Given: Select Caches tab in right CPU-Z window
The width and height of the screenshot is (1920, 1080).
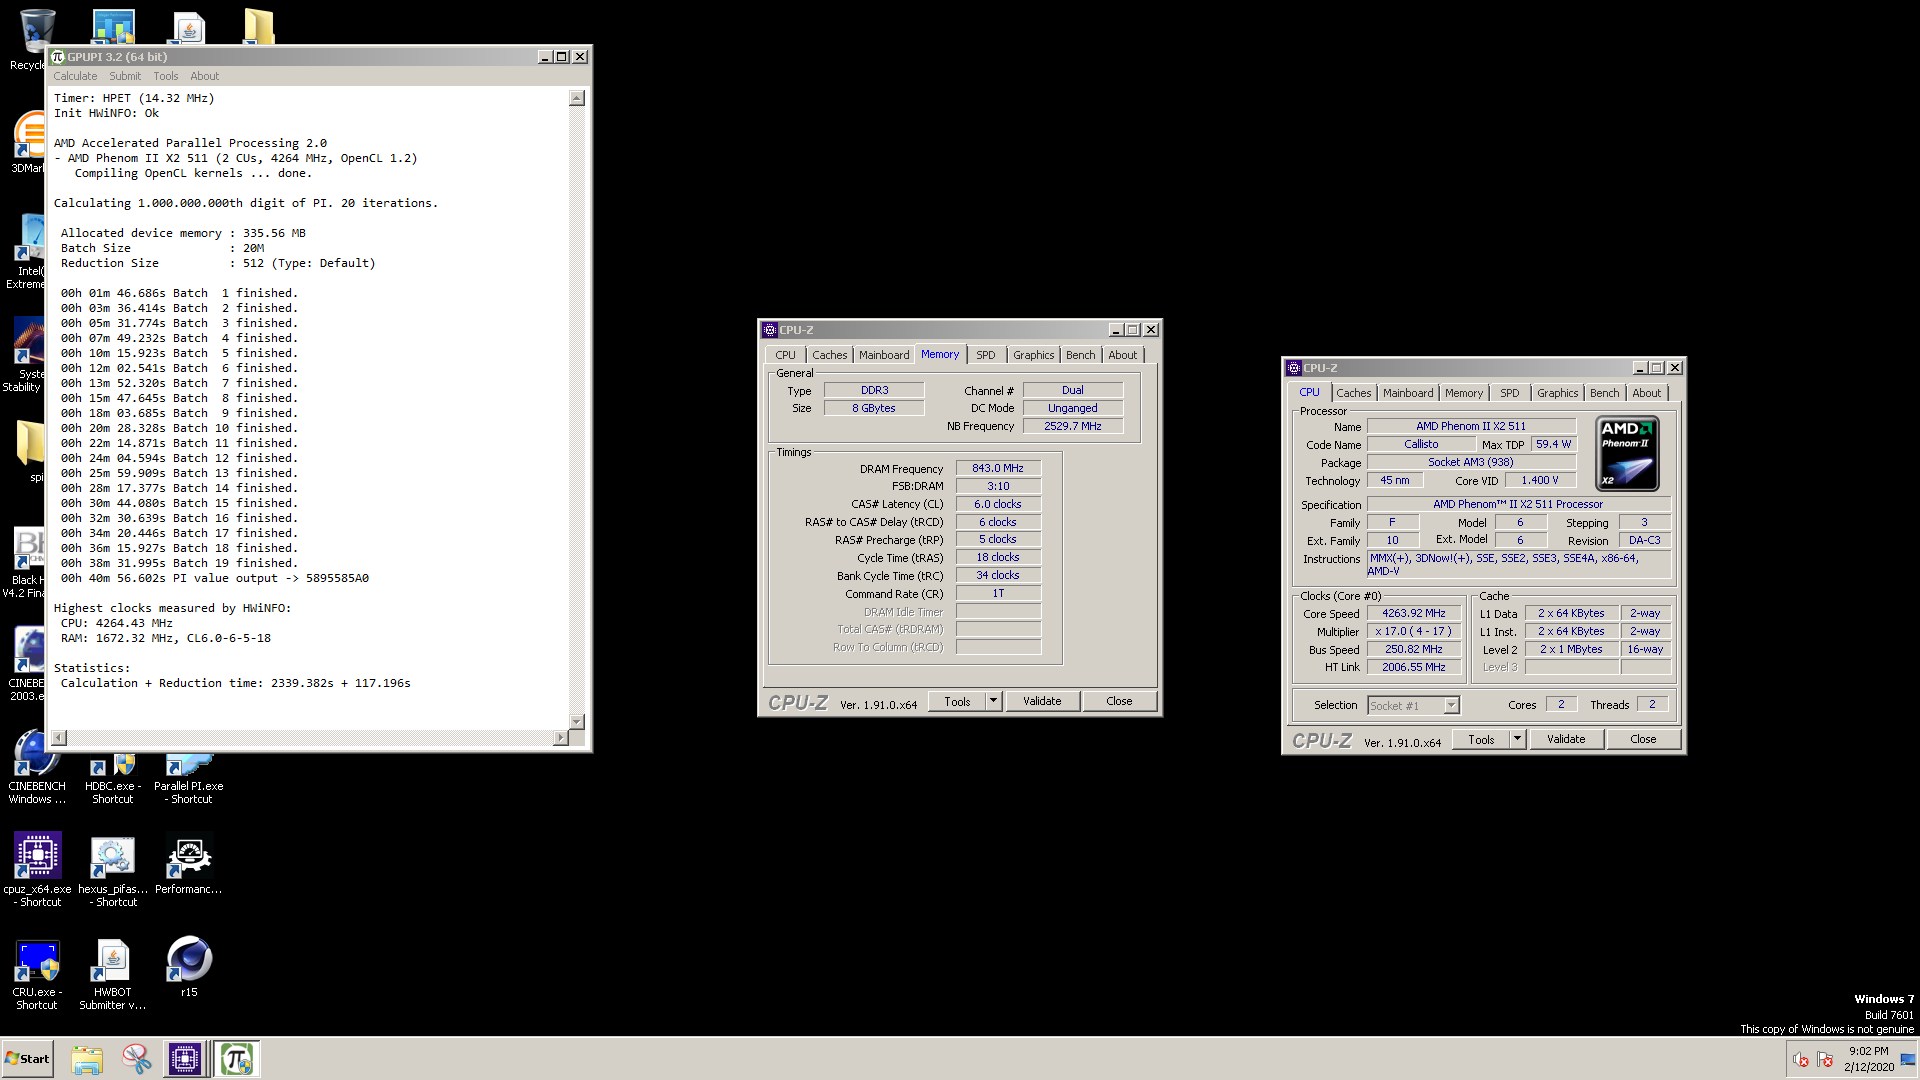Looking at the screenshot, I should pyautogui.click(x=1354, y=393).
